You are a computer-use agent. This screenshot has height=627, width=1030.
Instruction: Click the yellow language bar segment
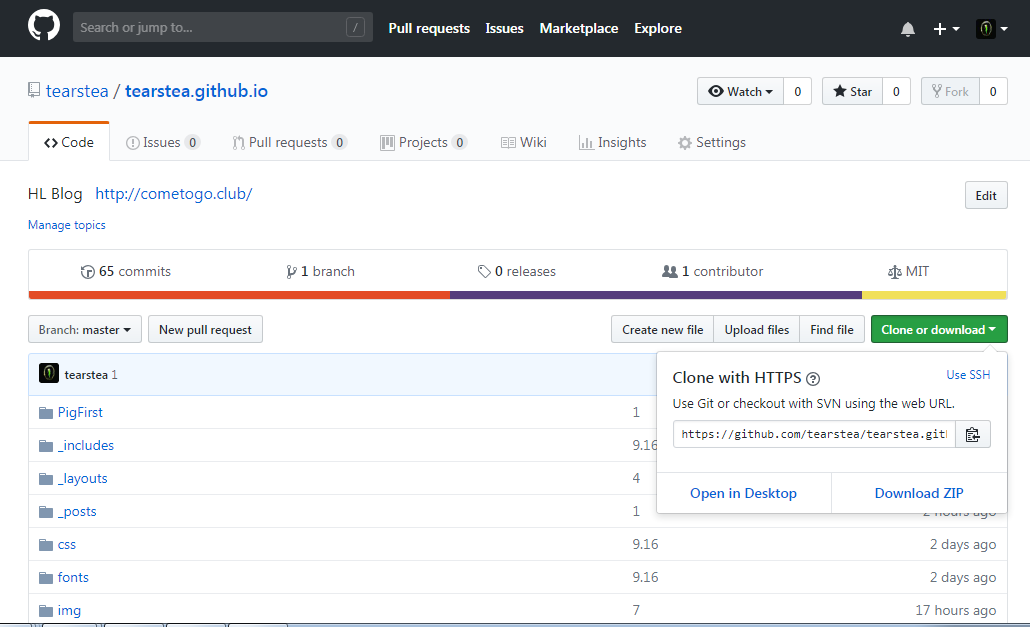point(934,295)
